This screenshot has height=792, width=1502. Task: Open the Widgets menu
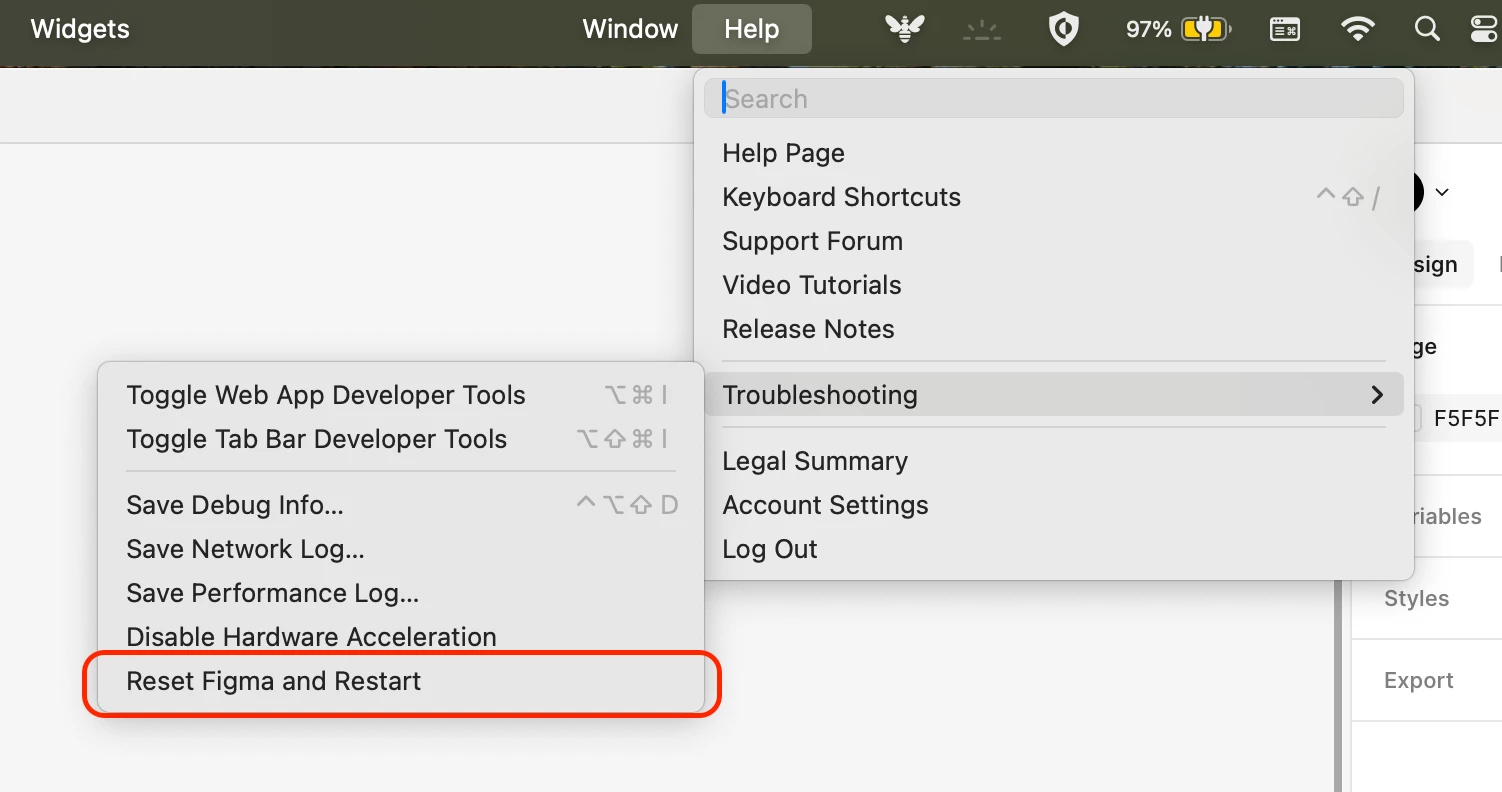click(x=80, y=29)
